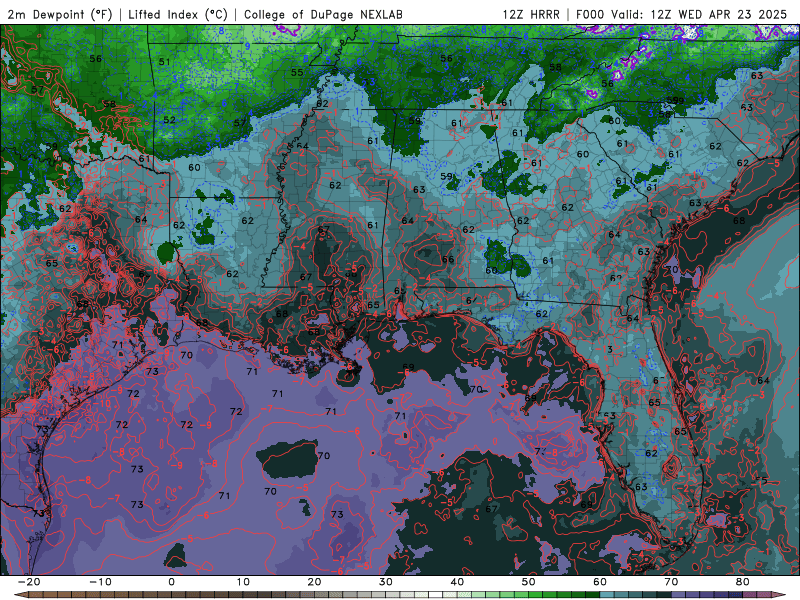This screenshot has width=800, height=600.
Task: Click the dewpoint value 55 on the map
Action: tap(297, 72)
